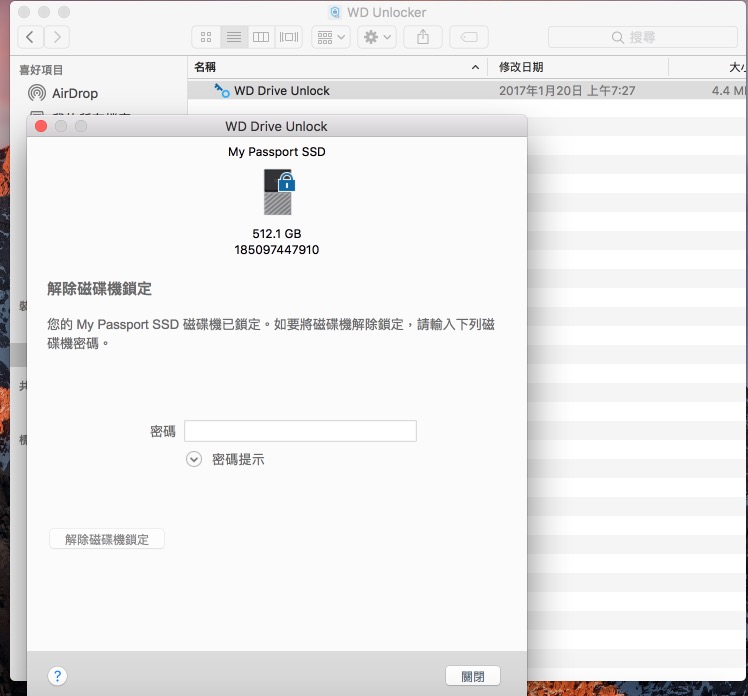Sort files by 名稱 column header
748x696 pixels.
[x=330, y=67]
